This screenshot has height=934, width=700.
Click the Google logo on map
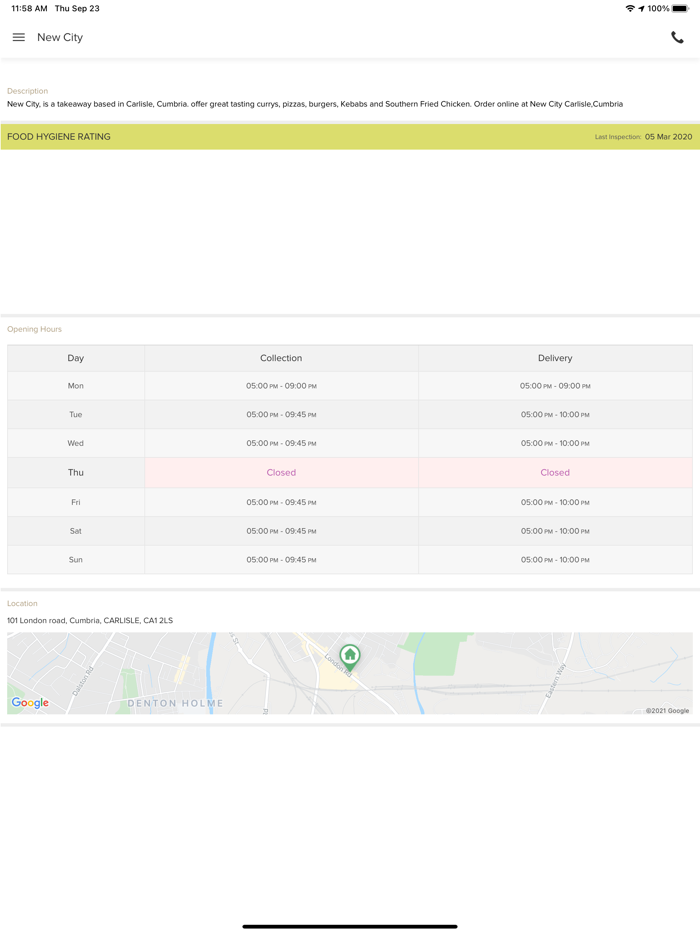click(x=30, y=703)
